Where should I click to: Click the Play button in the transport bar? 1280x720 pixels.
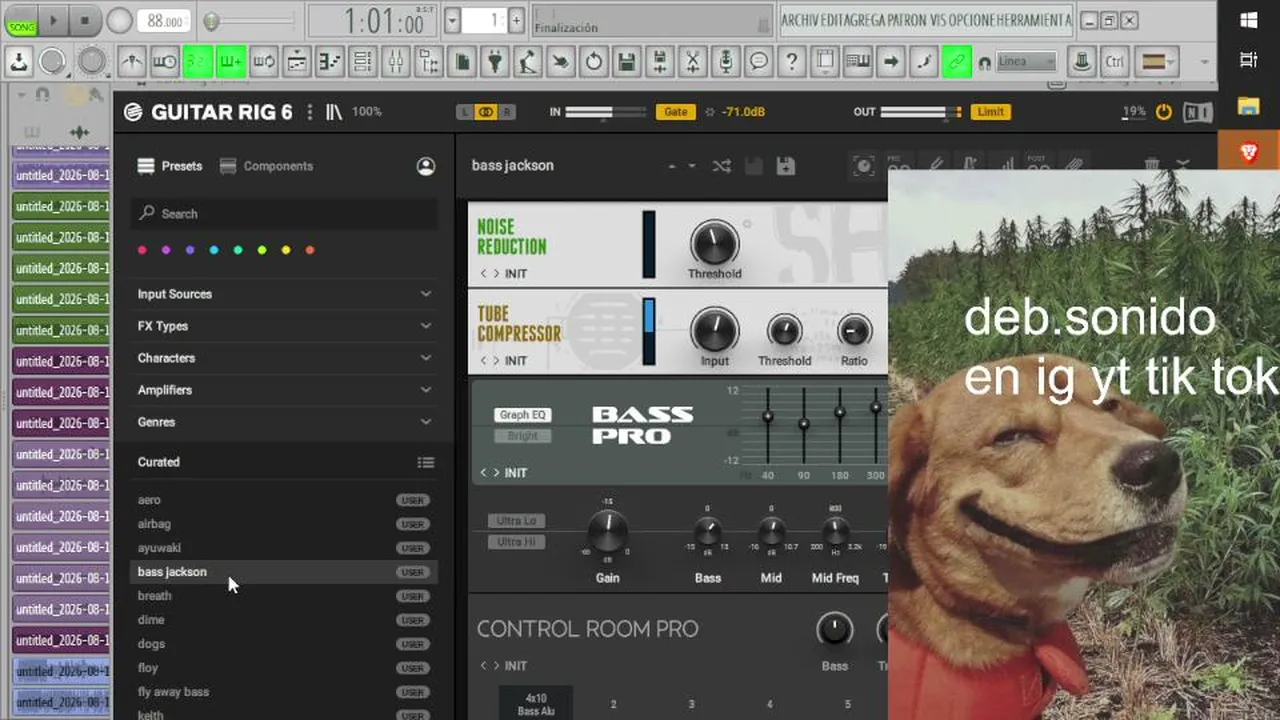pyautogui.click(x=53, y=20)
